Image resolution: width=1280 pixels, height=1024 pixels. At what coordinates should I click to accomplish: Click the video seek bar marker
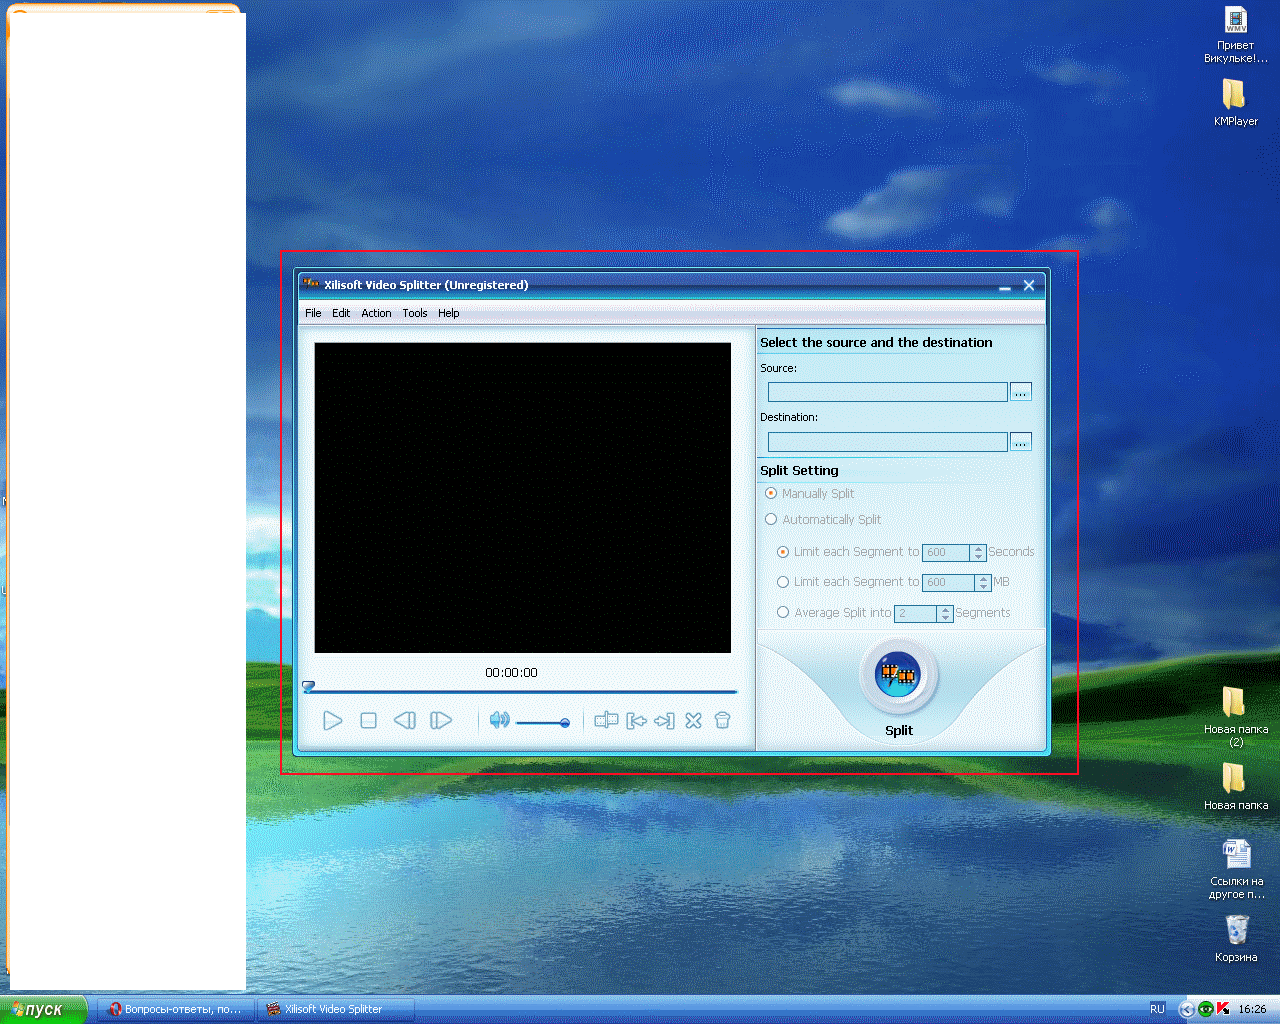309,687
